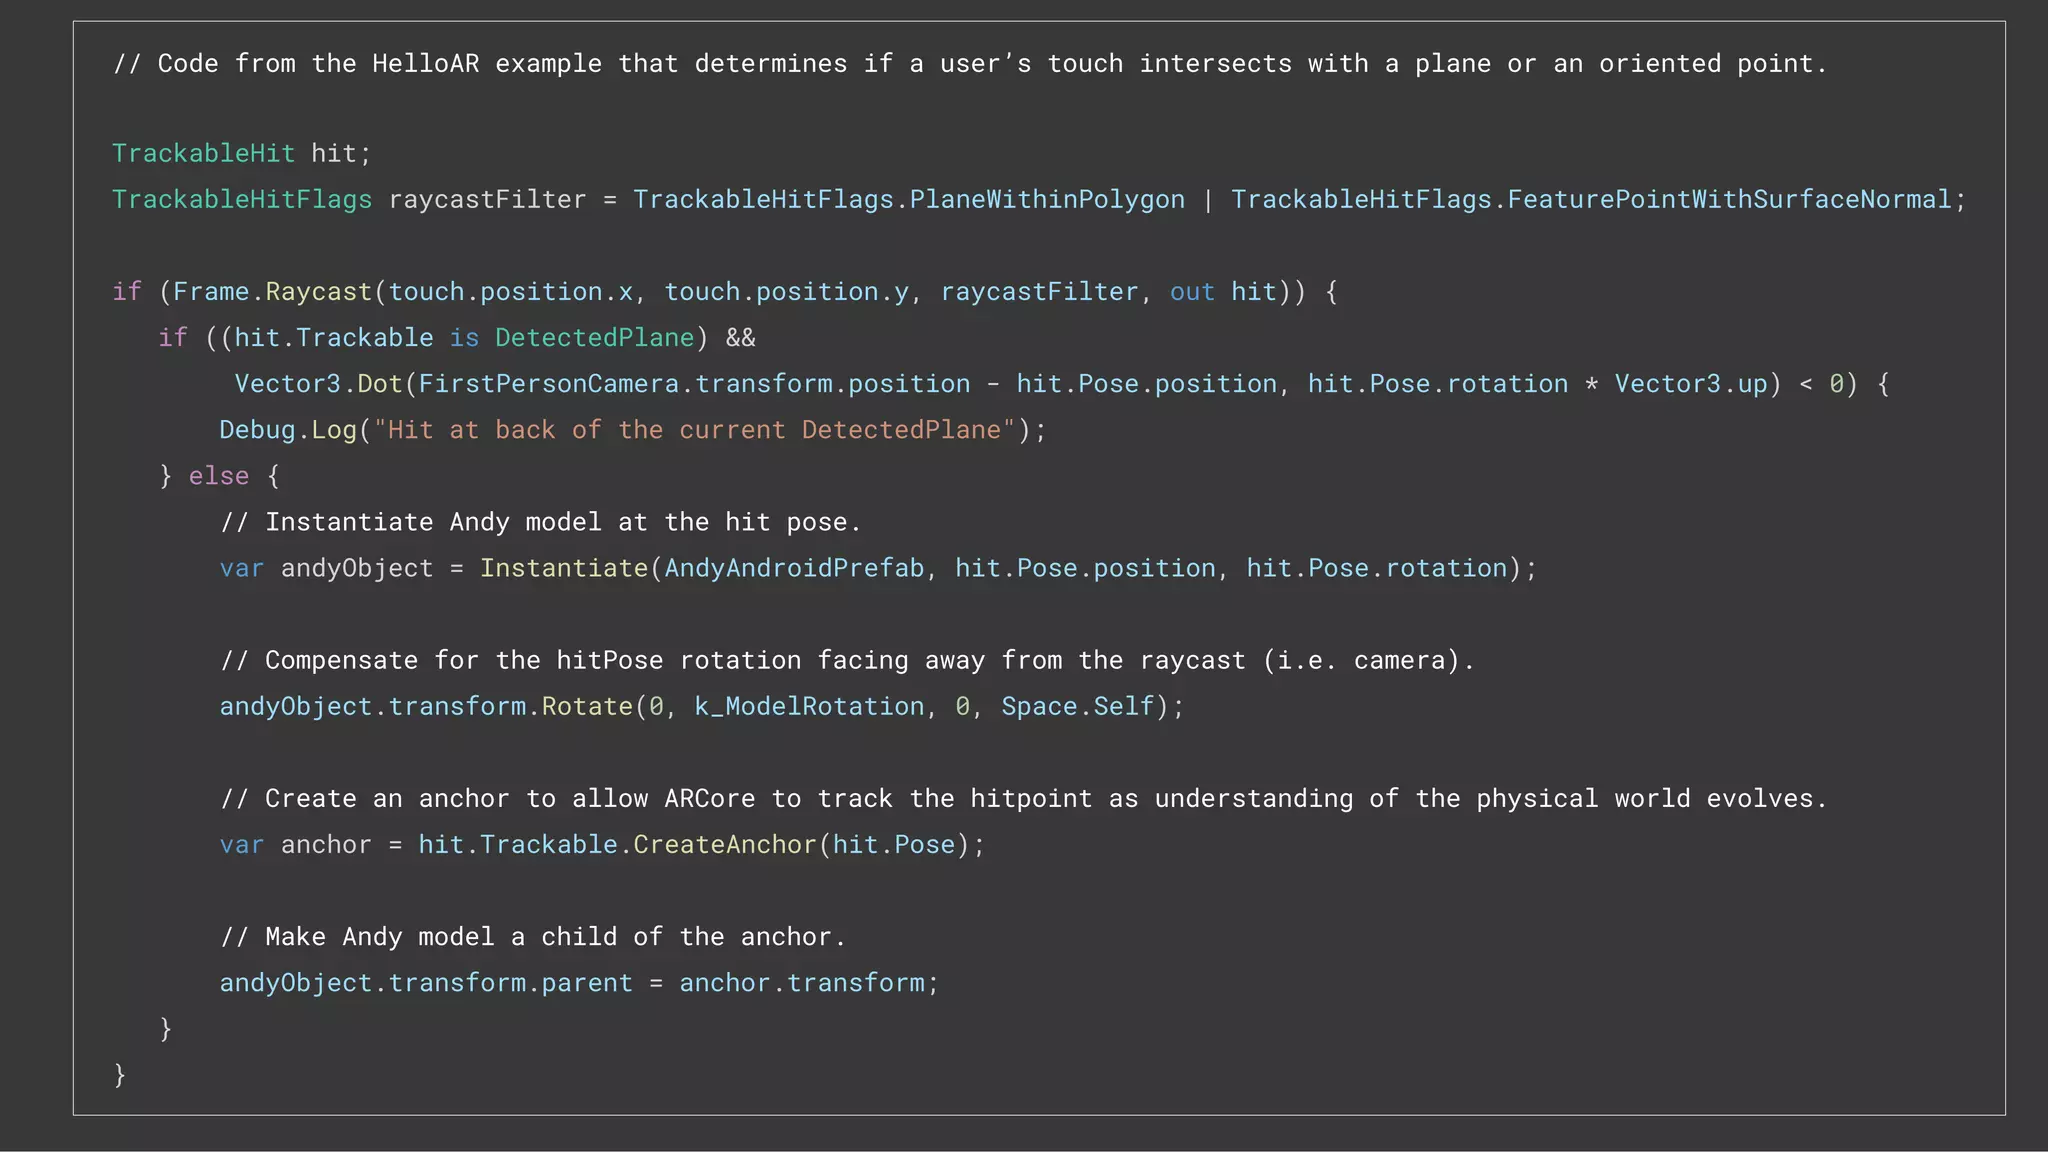Click the top comment about HelloAR example
The height and width of the screenshot is (1152, 2048).
click(x=970, y=64)
